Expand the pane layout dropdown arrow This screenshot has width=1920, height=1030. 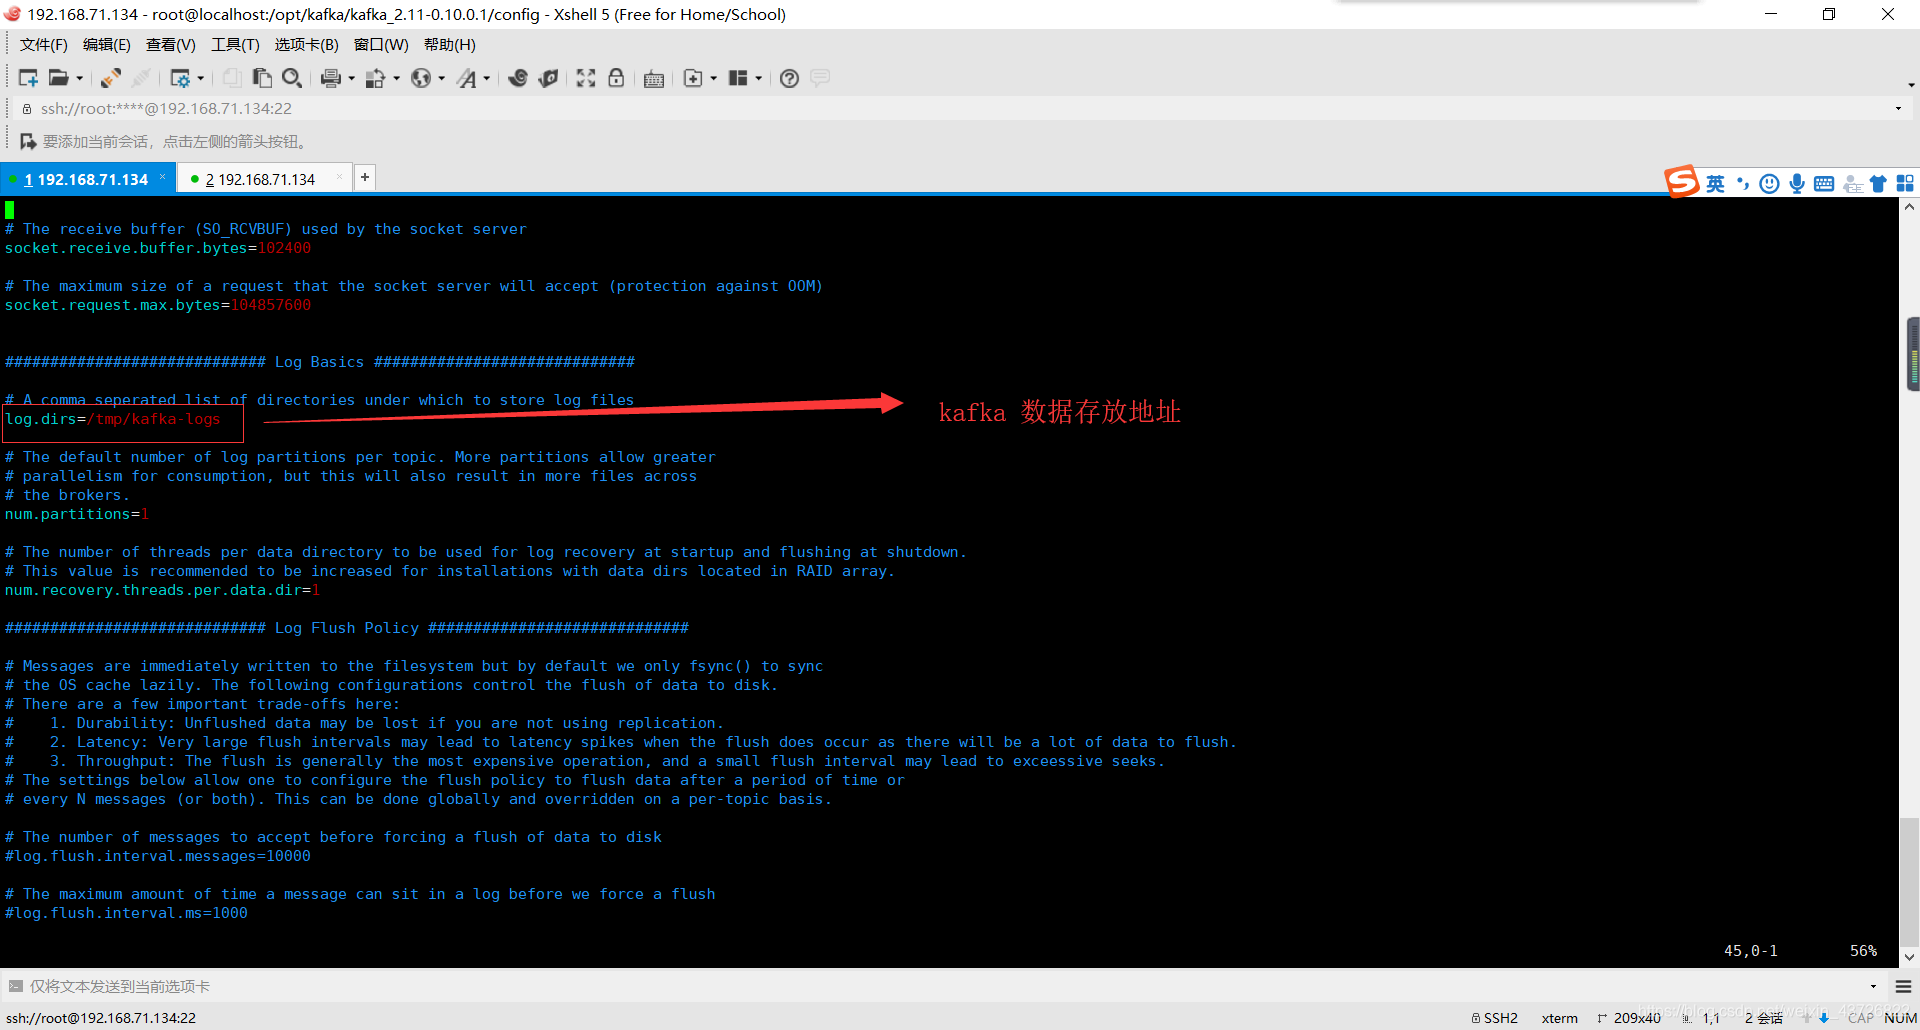[x=759, y=79]
